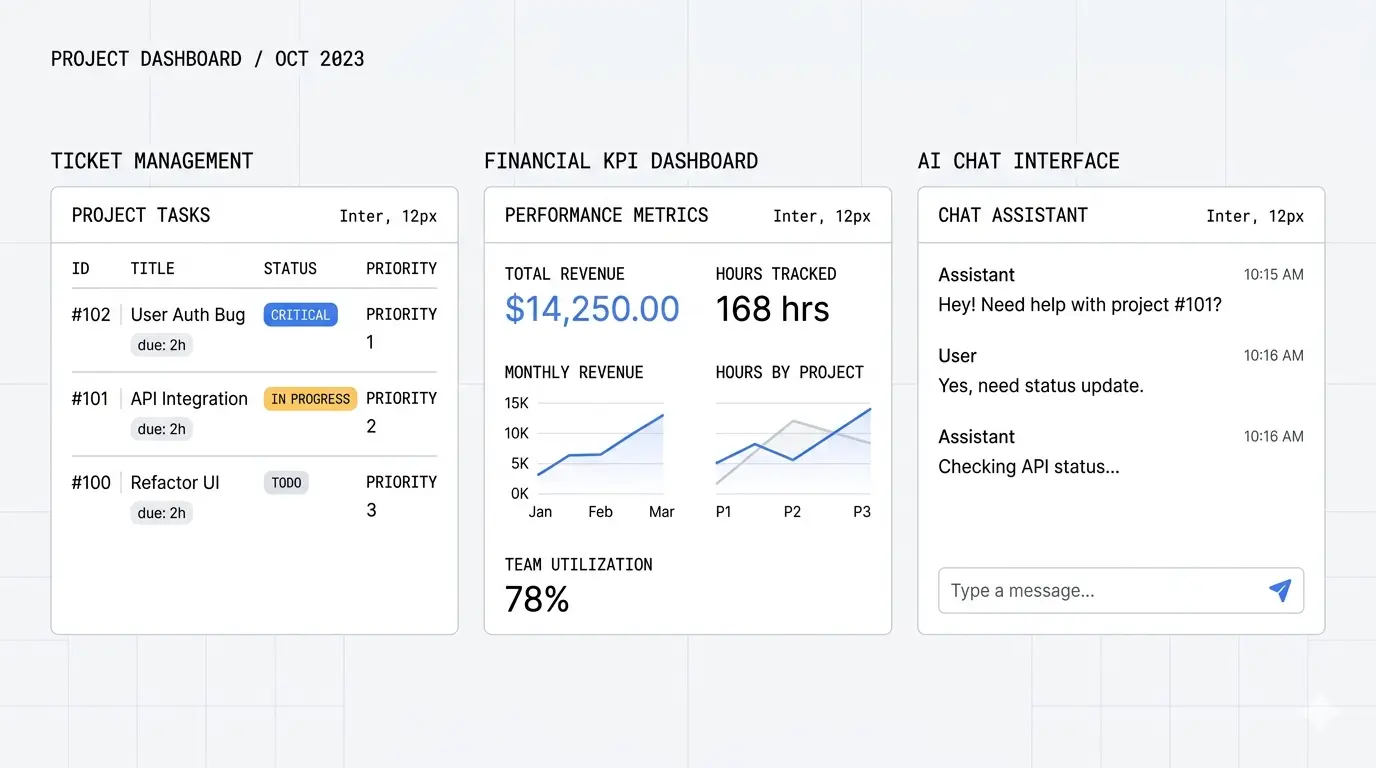Click the PERFORMANCE METRICS panel title
The width and height of the screenshot is (1376, 768).
pos(606,215)
